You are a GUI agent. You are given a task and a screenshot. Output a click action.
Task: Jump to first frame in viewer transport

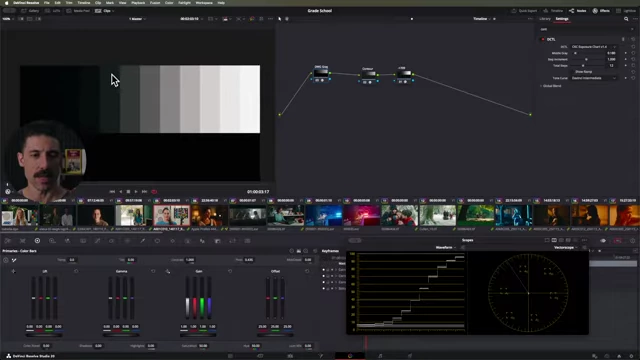tap(112, 191)
